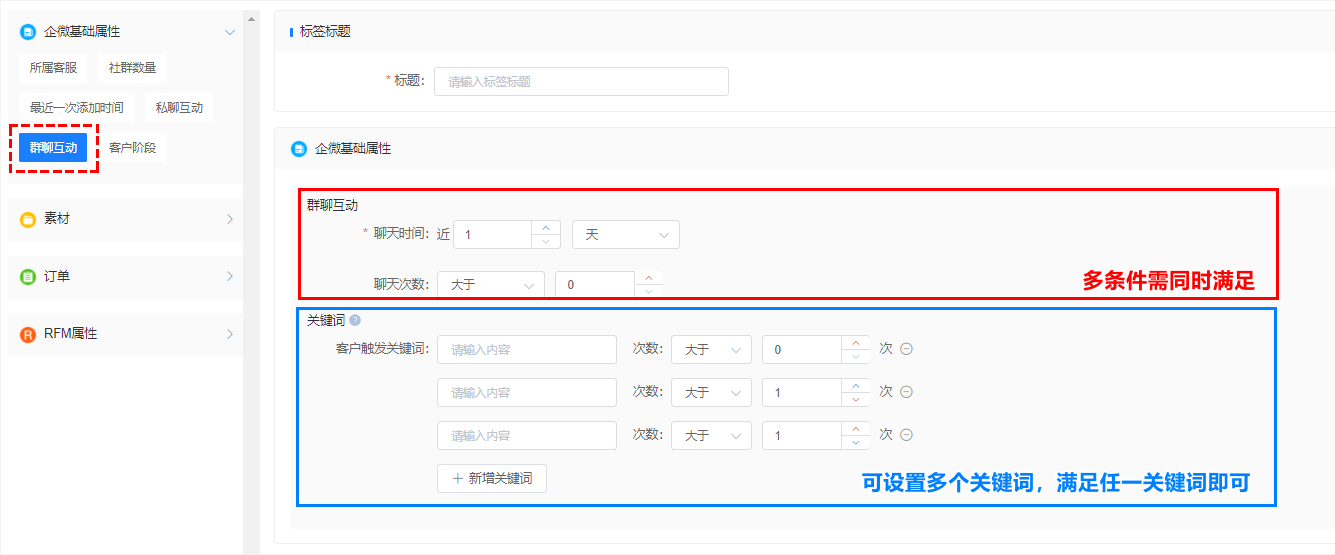Decrease the 聊天时间 value with down arrow
This screenshot has width=1335, height=555.
click(x=546, y=242)
